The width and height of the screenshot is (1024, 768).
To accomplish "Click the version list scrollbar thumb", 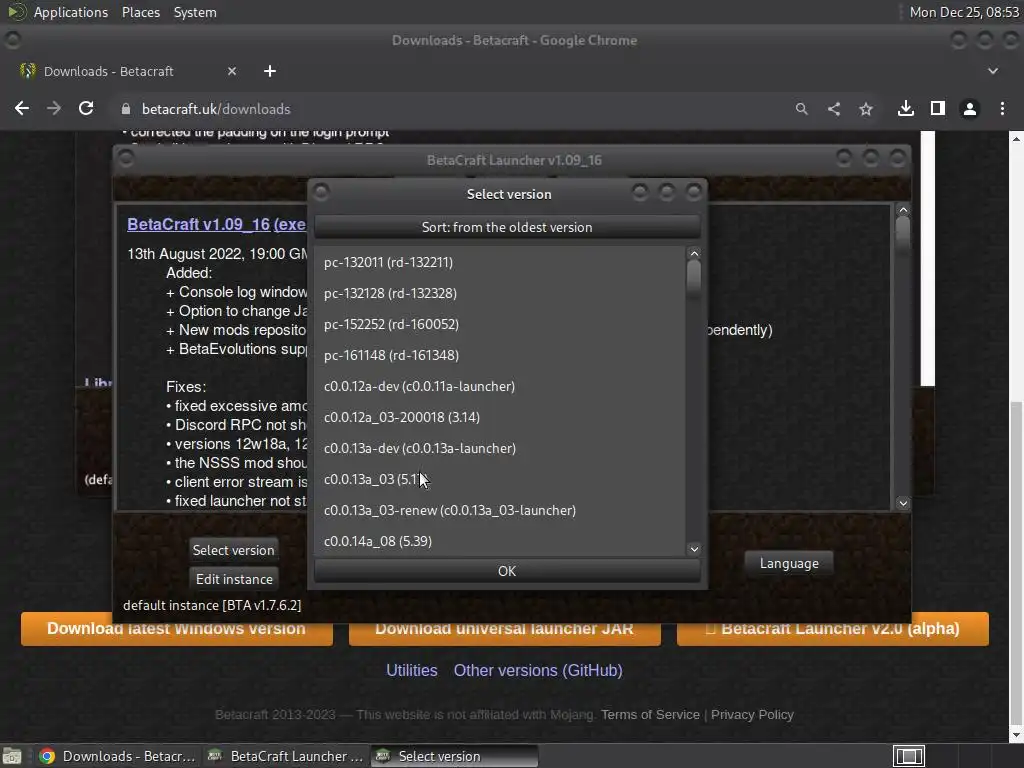I will 694,280.
